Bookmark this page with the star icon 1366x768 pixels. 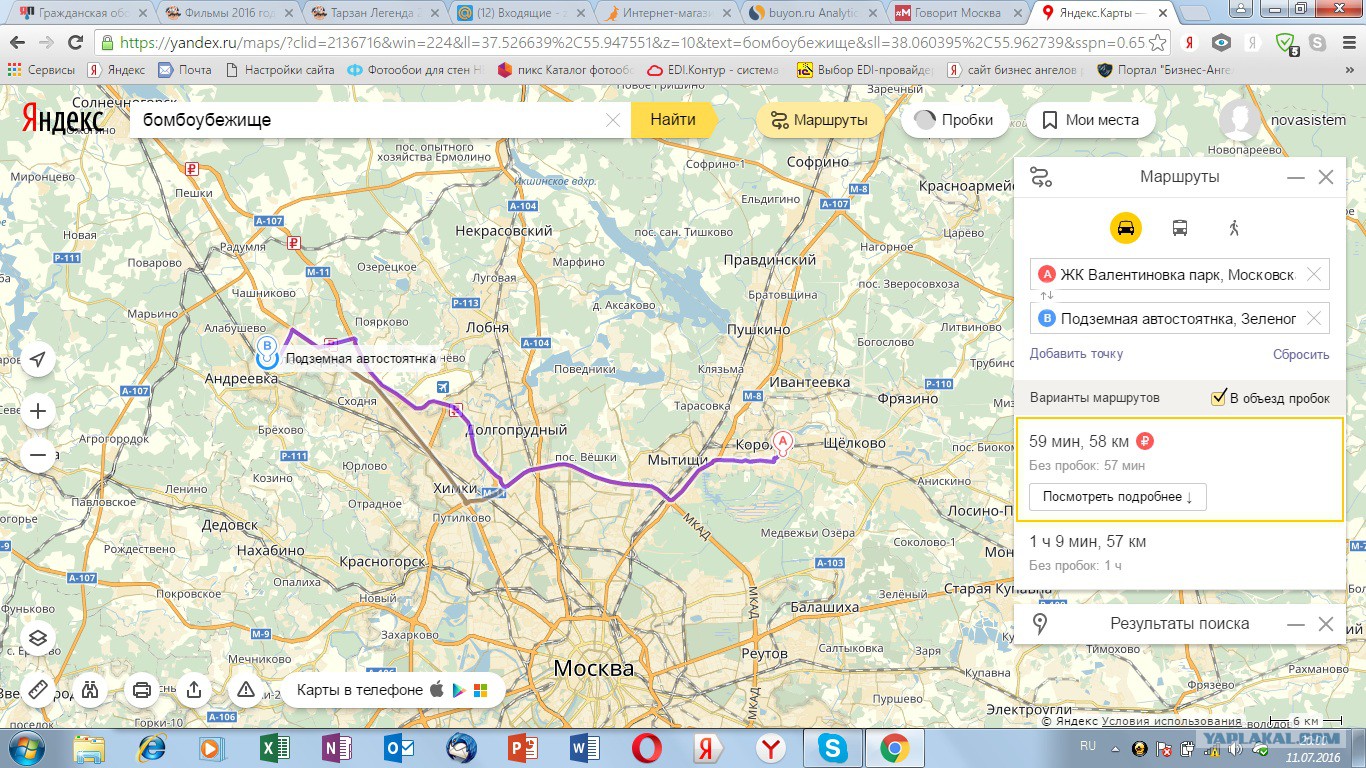[x=1158, y=43]
